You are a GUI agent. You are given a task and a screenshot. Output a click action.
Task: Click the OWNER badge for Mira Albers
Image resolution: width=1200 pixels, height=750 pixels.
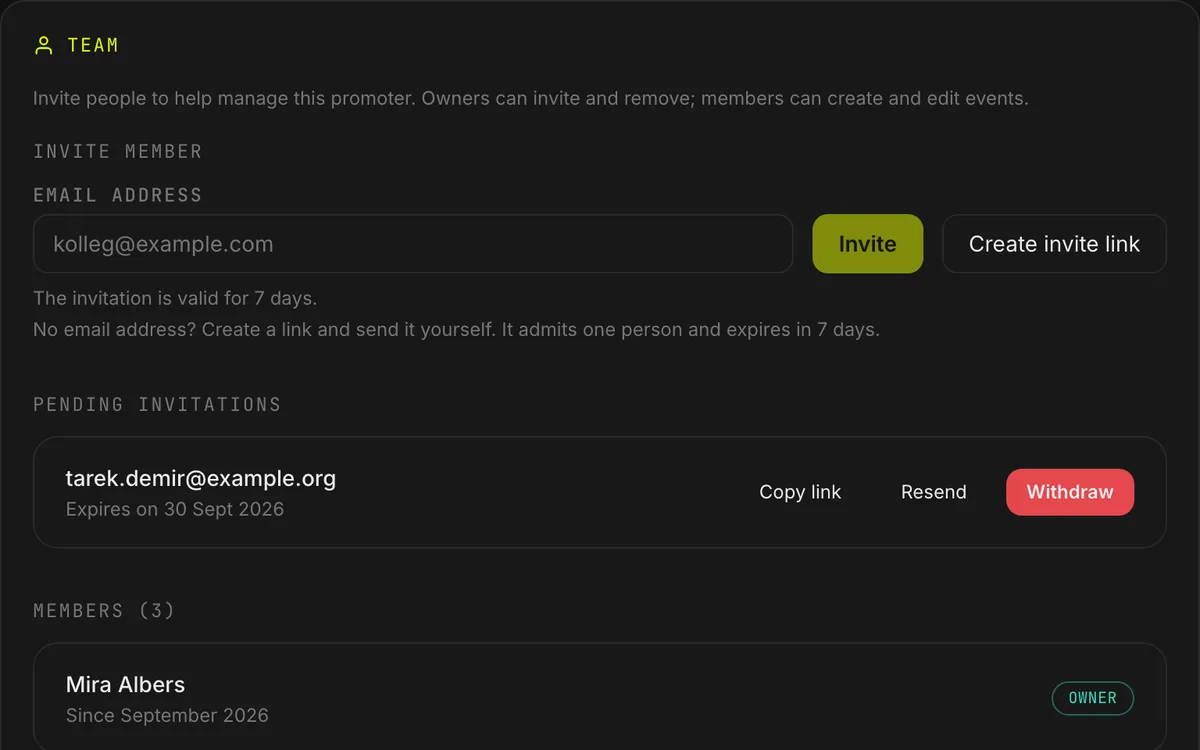1092,698
